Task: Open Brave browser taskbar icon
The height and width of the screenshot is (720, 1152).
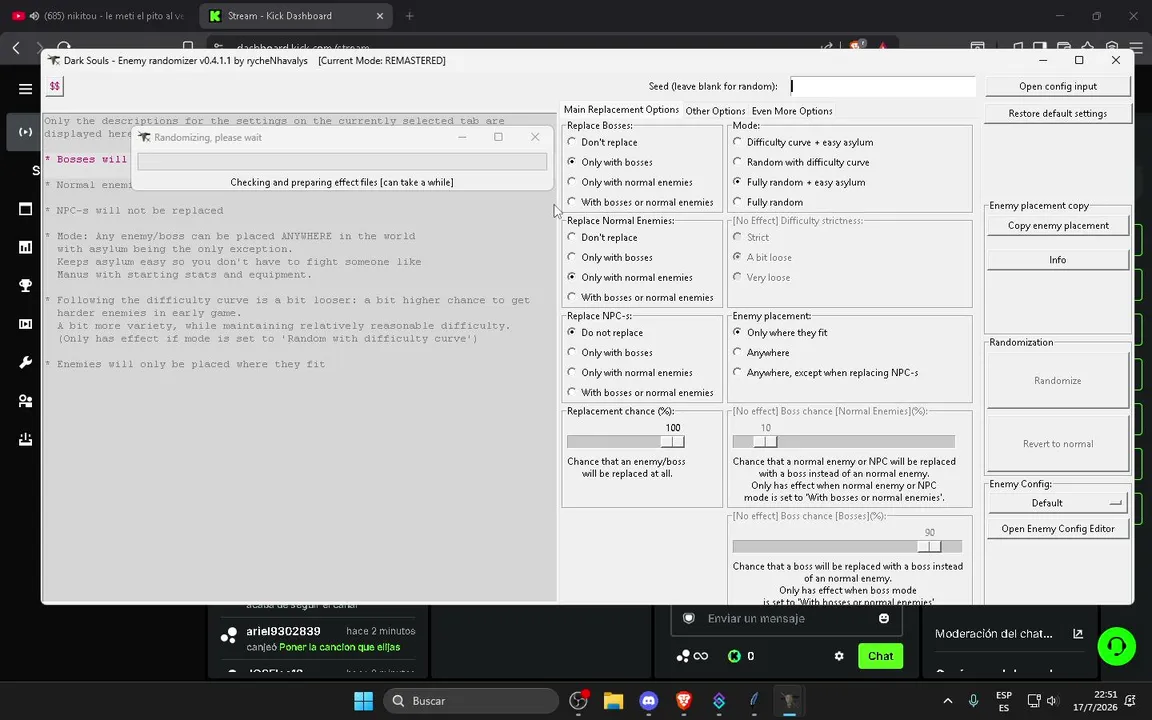Action: point(683,701)
